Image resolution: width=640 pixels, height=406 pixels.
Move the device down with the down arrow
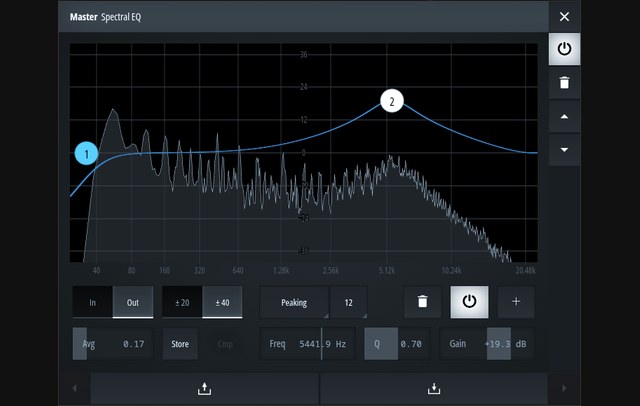click(x=564, y=150)
